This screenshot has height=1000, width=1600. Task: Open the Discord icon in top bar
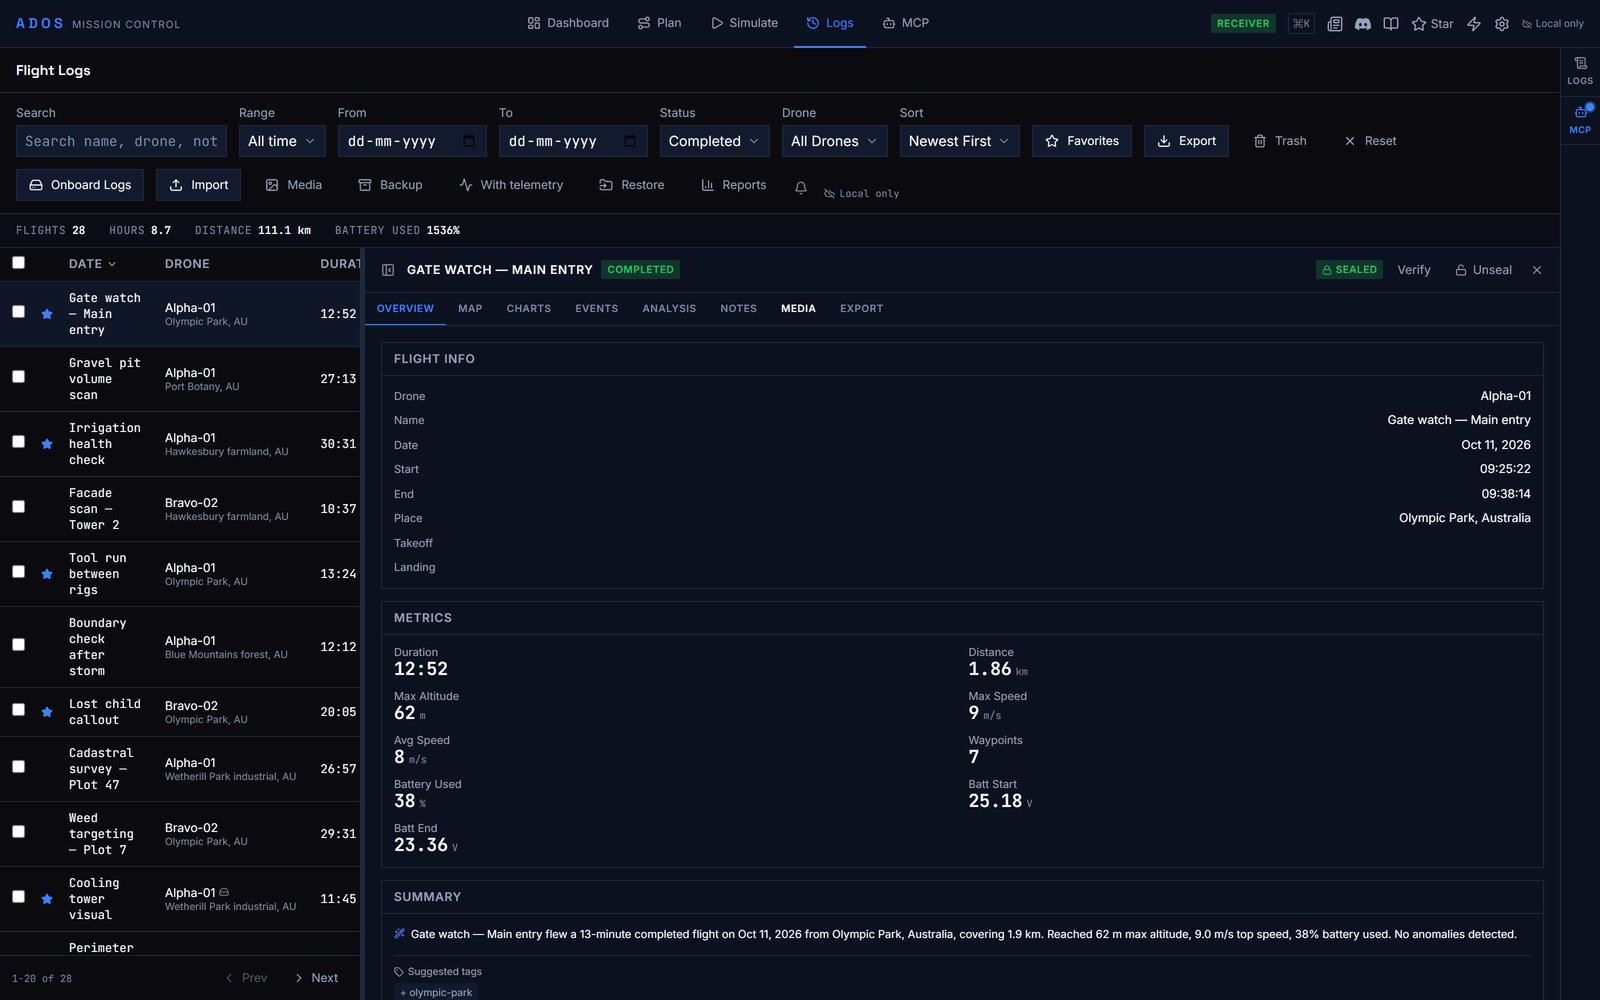click(x=1362, y=23)
